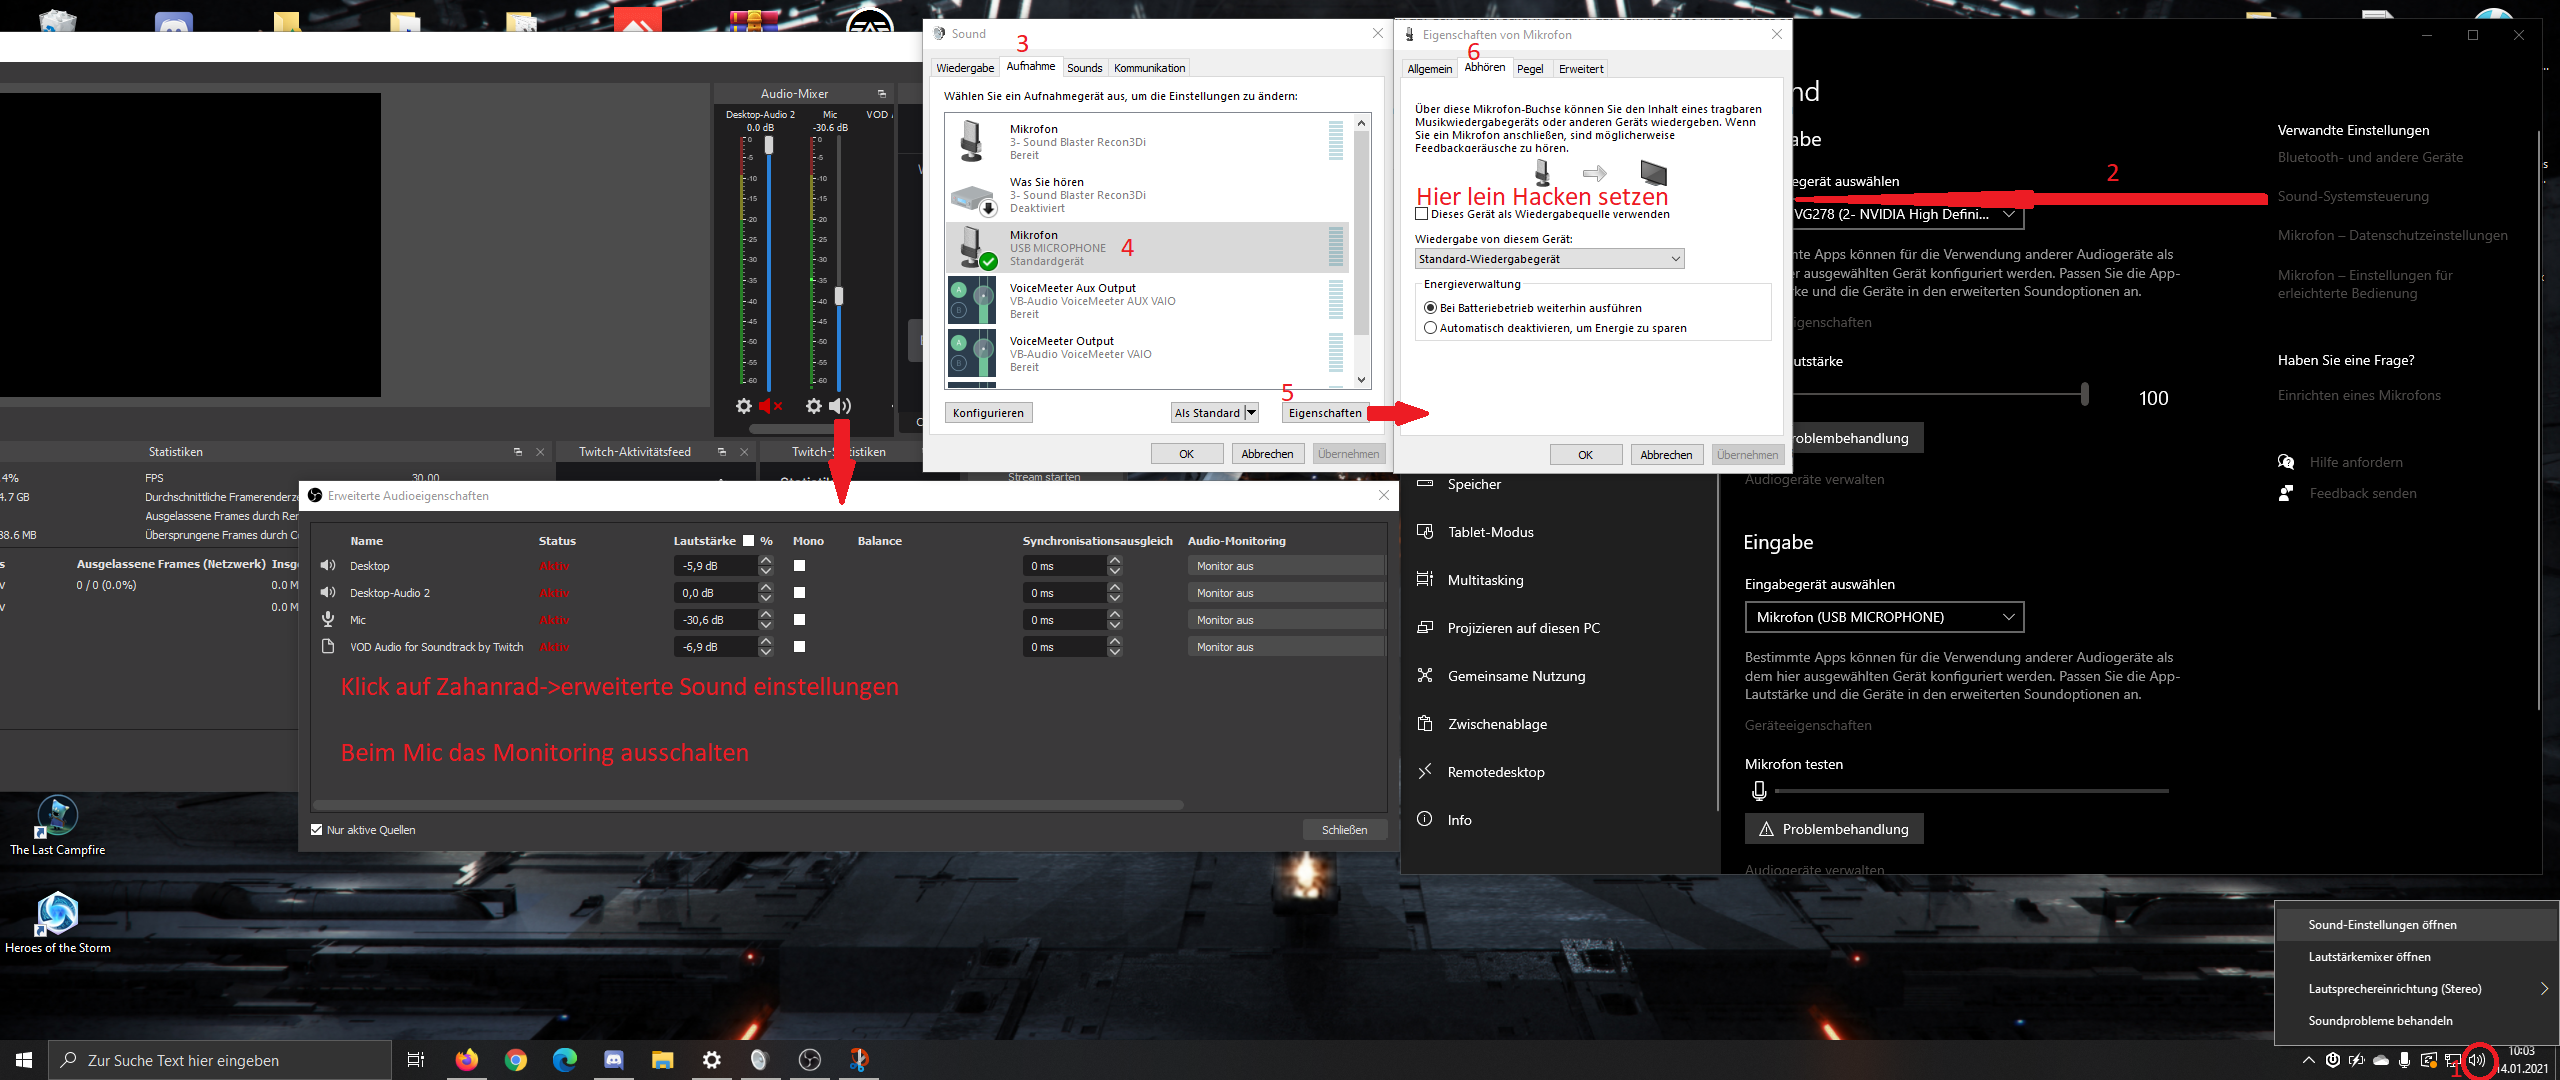Click the master volume slider handle
This screenshot has width=2560, height=1080.
click(2085, 394)
